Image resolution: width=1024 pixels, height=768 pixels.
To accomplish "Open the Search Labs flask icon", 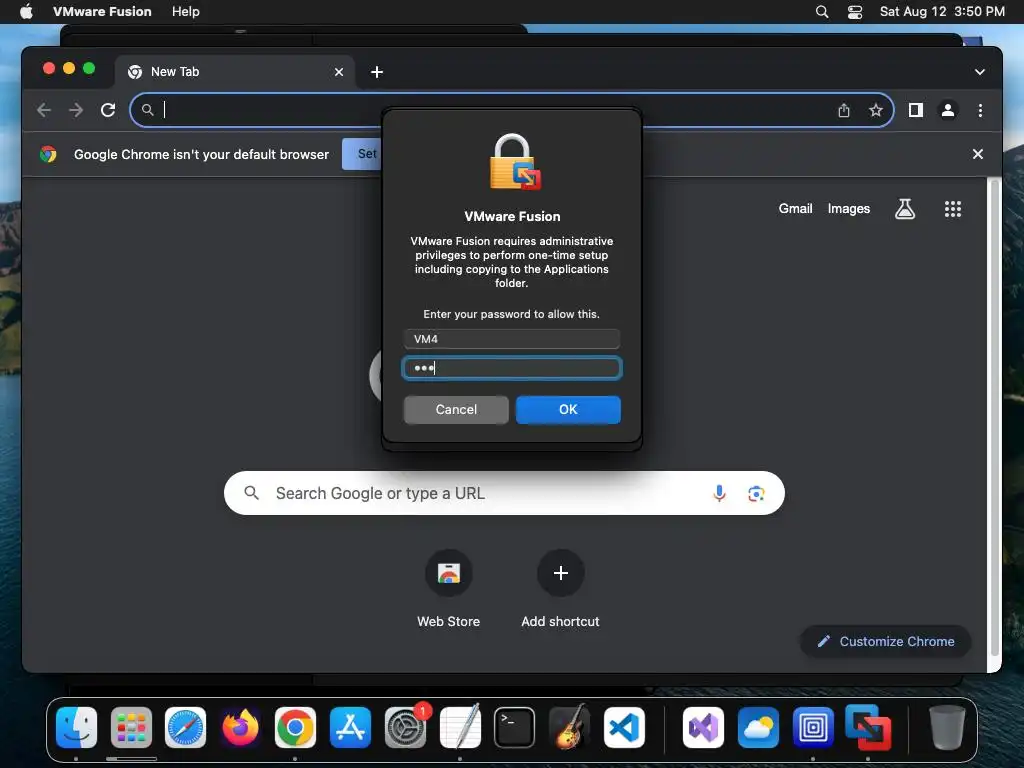I will point(904,209).
